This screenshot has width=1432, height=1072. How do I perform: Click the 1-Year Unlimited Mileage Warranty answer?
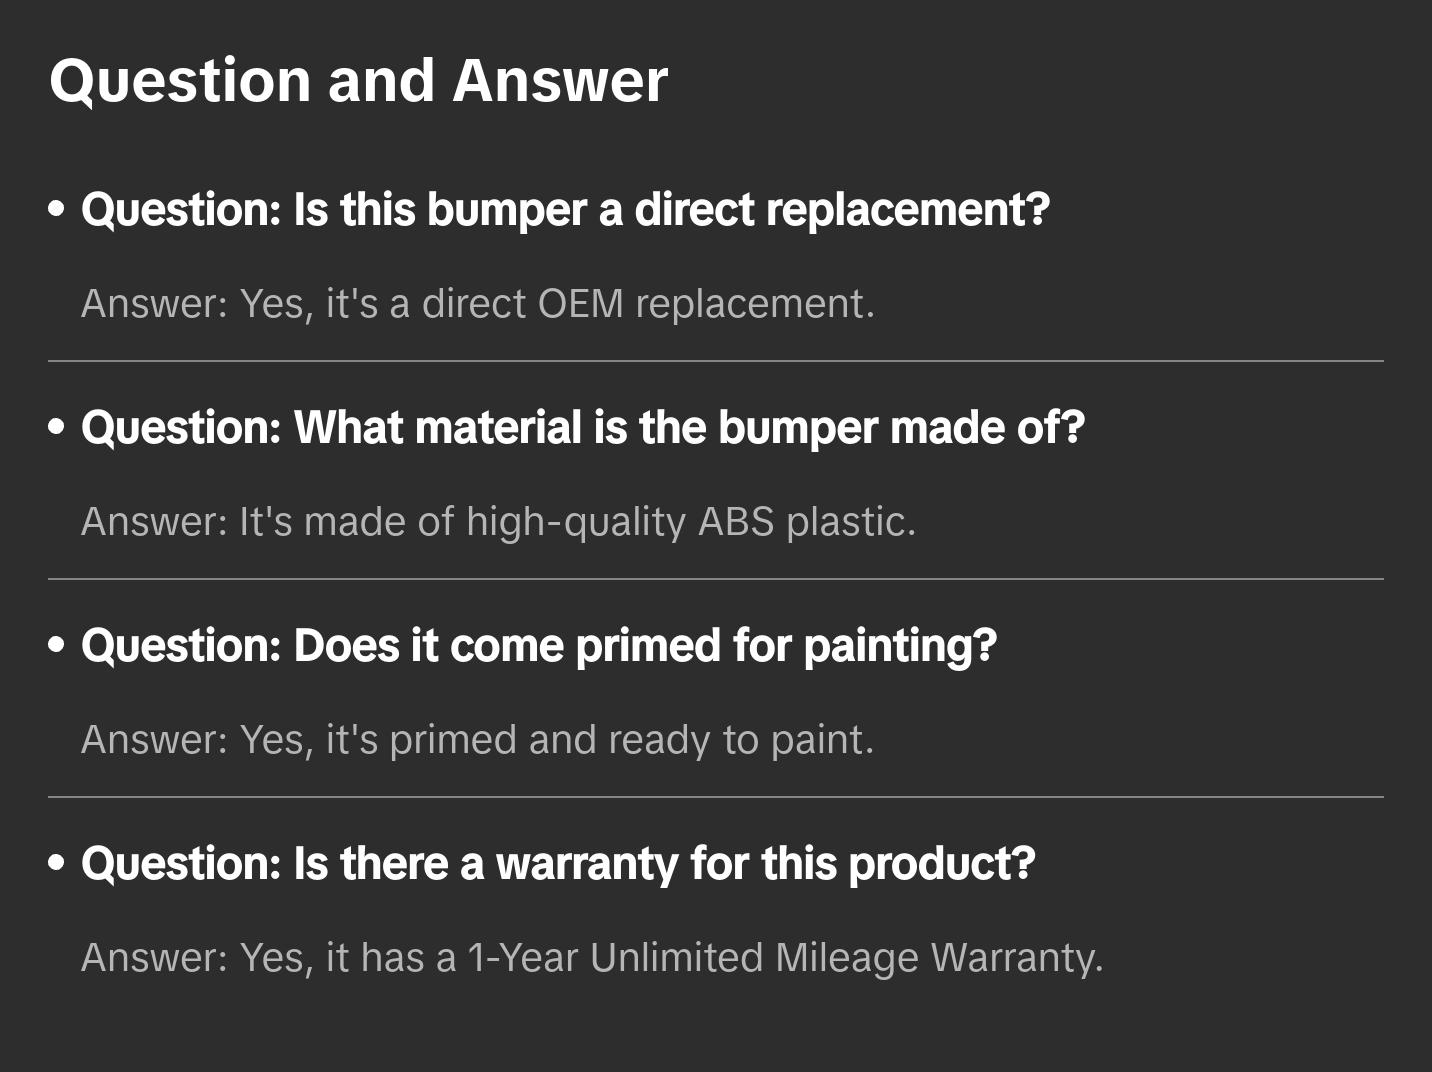(591, 958)
